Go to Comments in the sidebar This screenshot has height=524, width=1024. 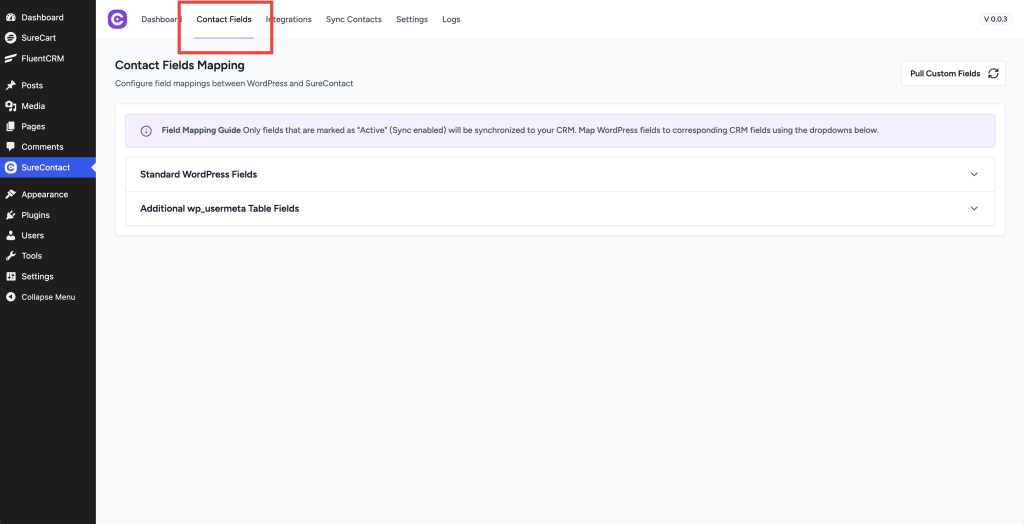(48, 147)
